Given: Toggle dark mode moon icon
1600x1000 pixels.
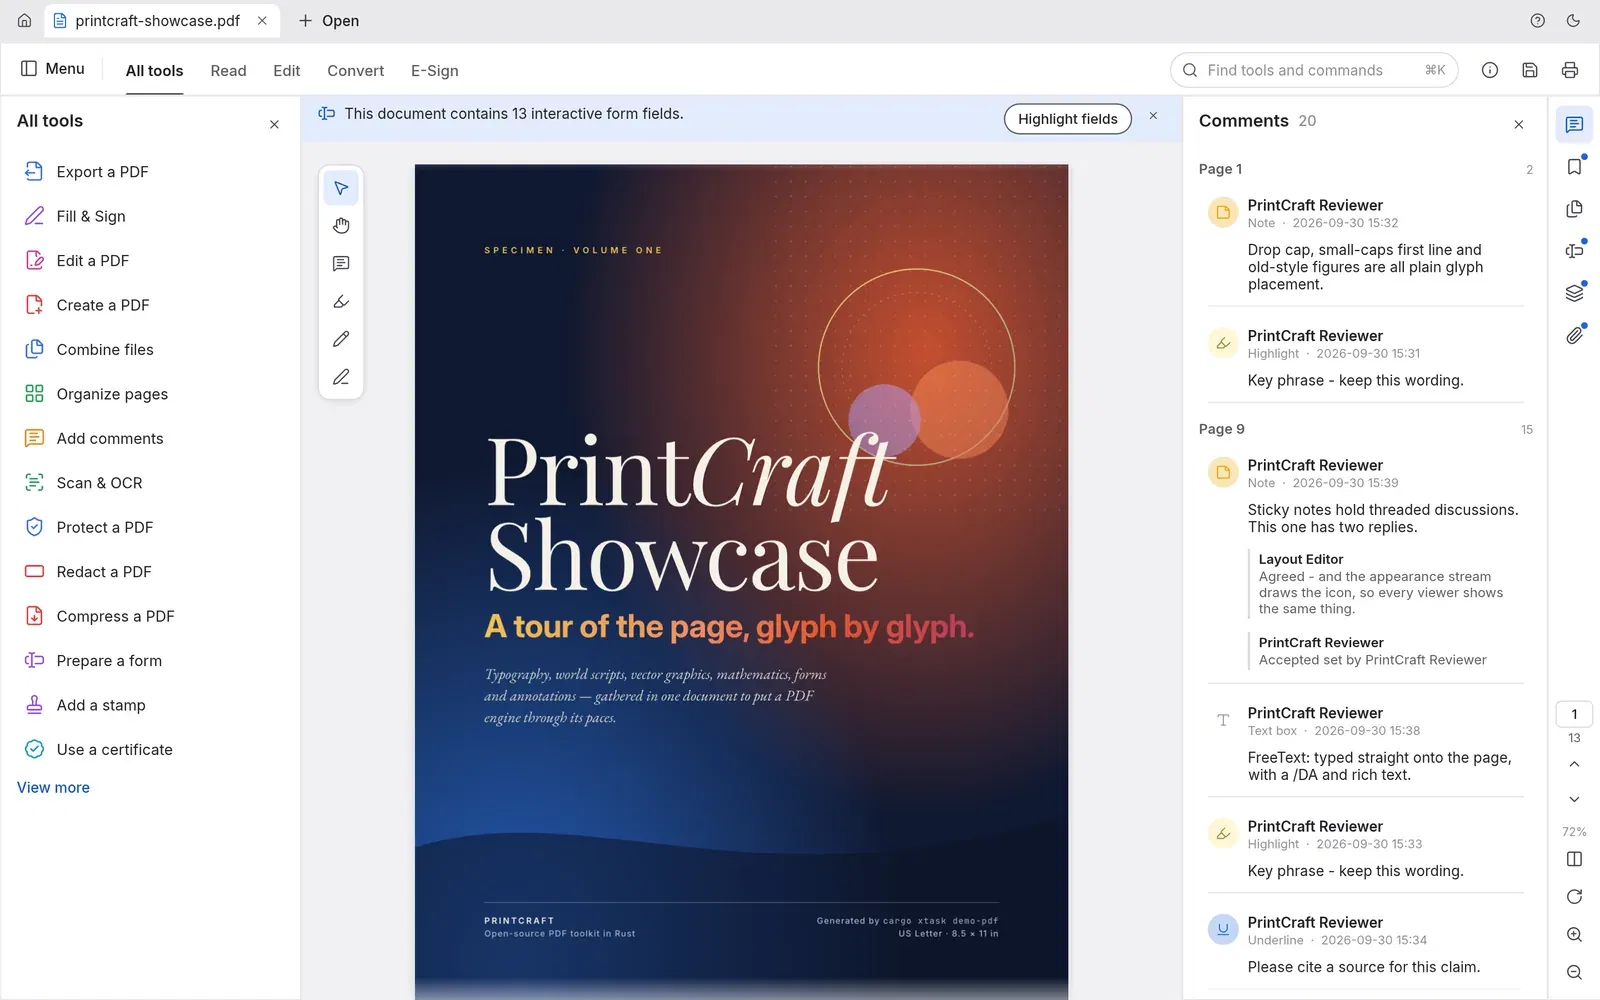Looking at the screenshot, I should click(x=1573, y=21).
